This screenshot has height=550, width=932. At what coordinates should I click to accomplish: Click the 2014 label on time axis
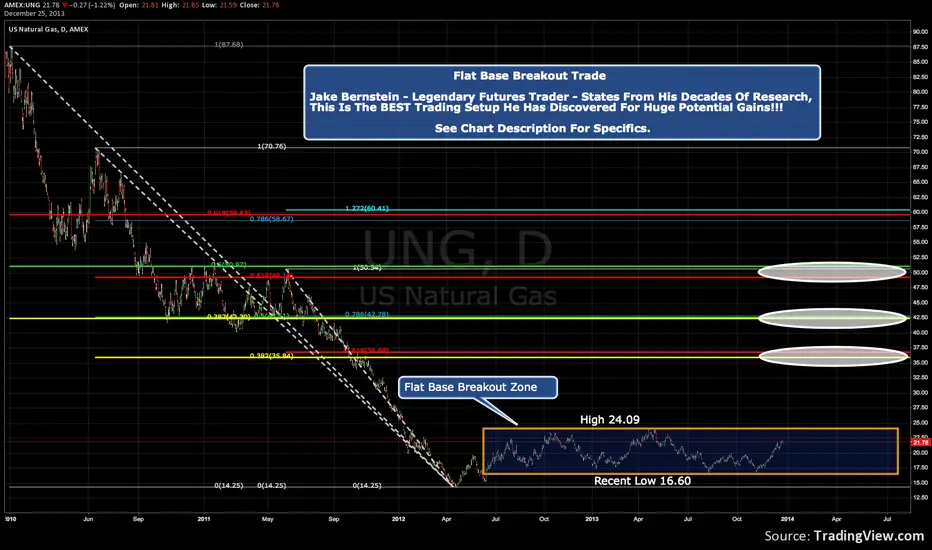pyautogui.click(x=787, y=519)
